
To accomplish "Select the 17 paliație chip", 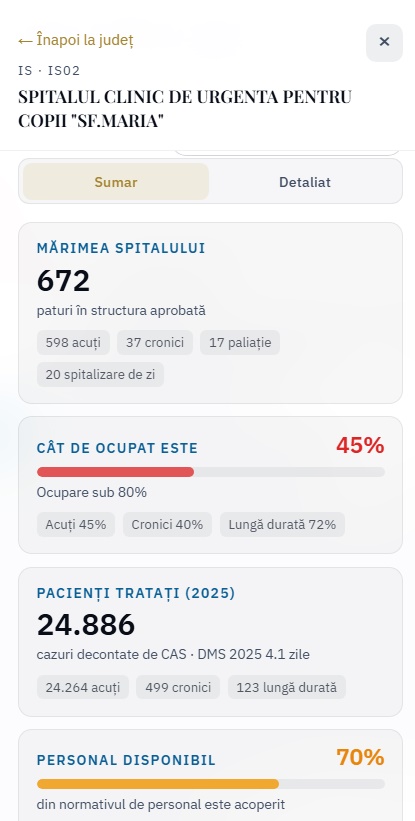I will click(x=240, y=342).
